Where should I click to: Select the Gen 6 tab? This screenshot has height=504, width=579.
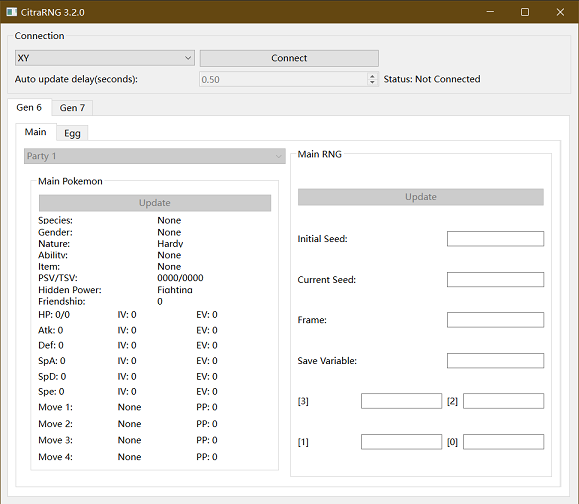pyautogui.click(x=29, y=107)
